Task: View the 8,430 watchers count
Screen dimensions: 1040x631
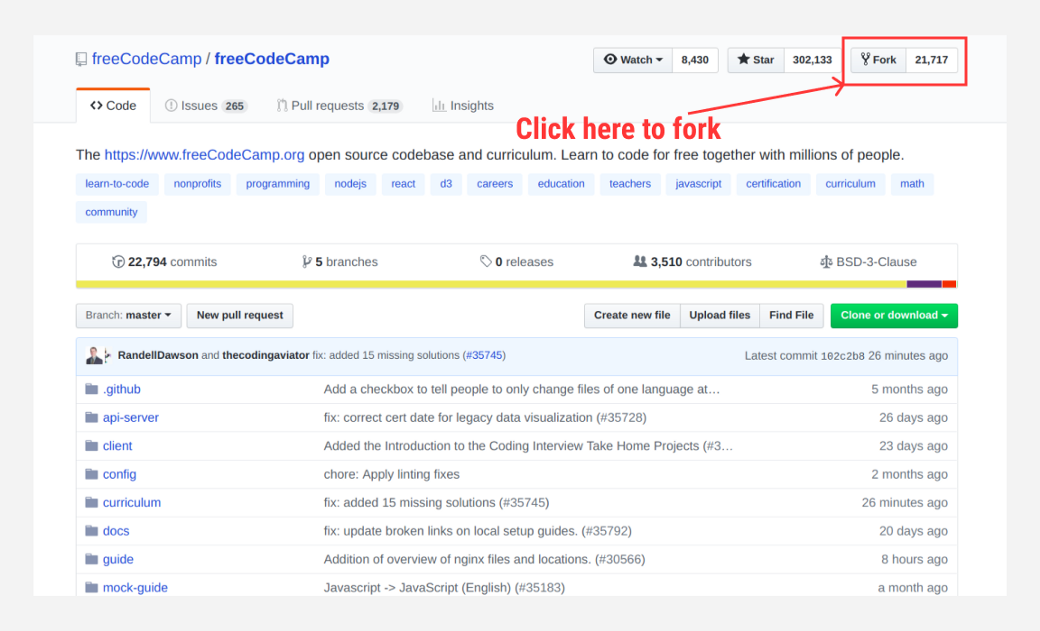Action: [x=695, y=60]
